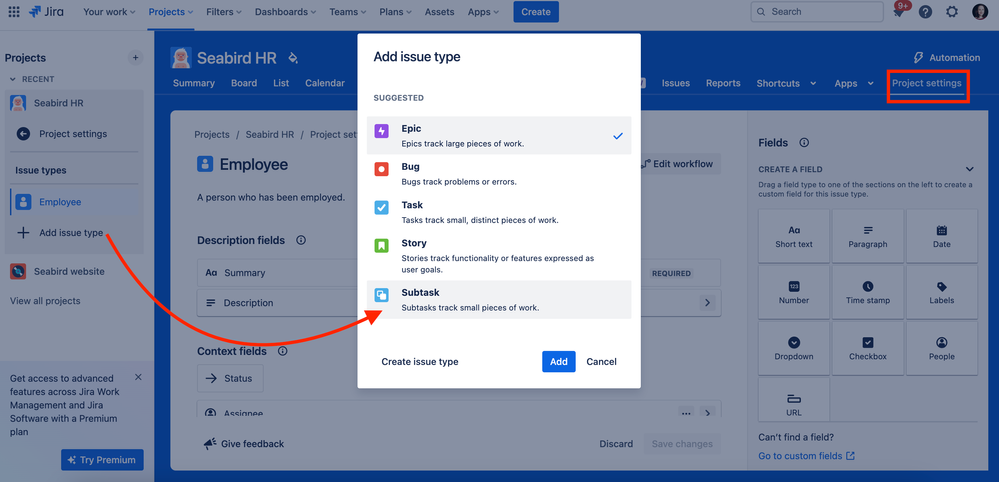
Task: Open the help question mark icon
Action: (925, 12)
